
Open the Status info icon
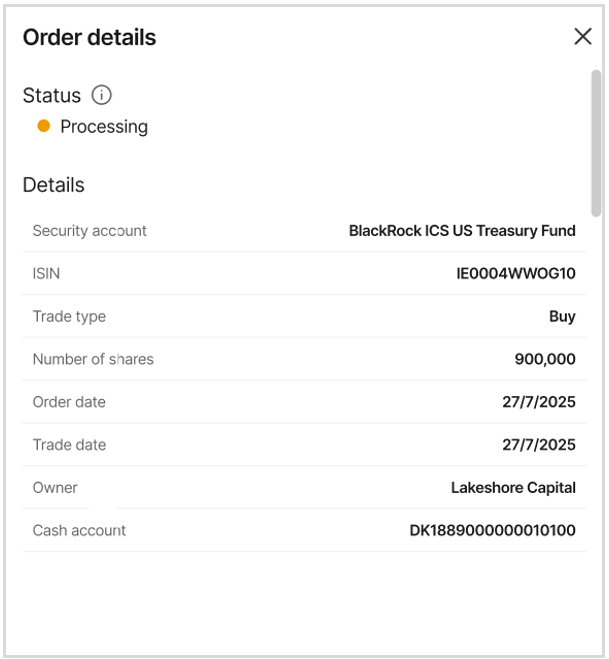click(x=101, y=95)
